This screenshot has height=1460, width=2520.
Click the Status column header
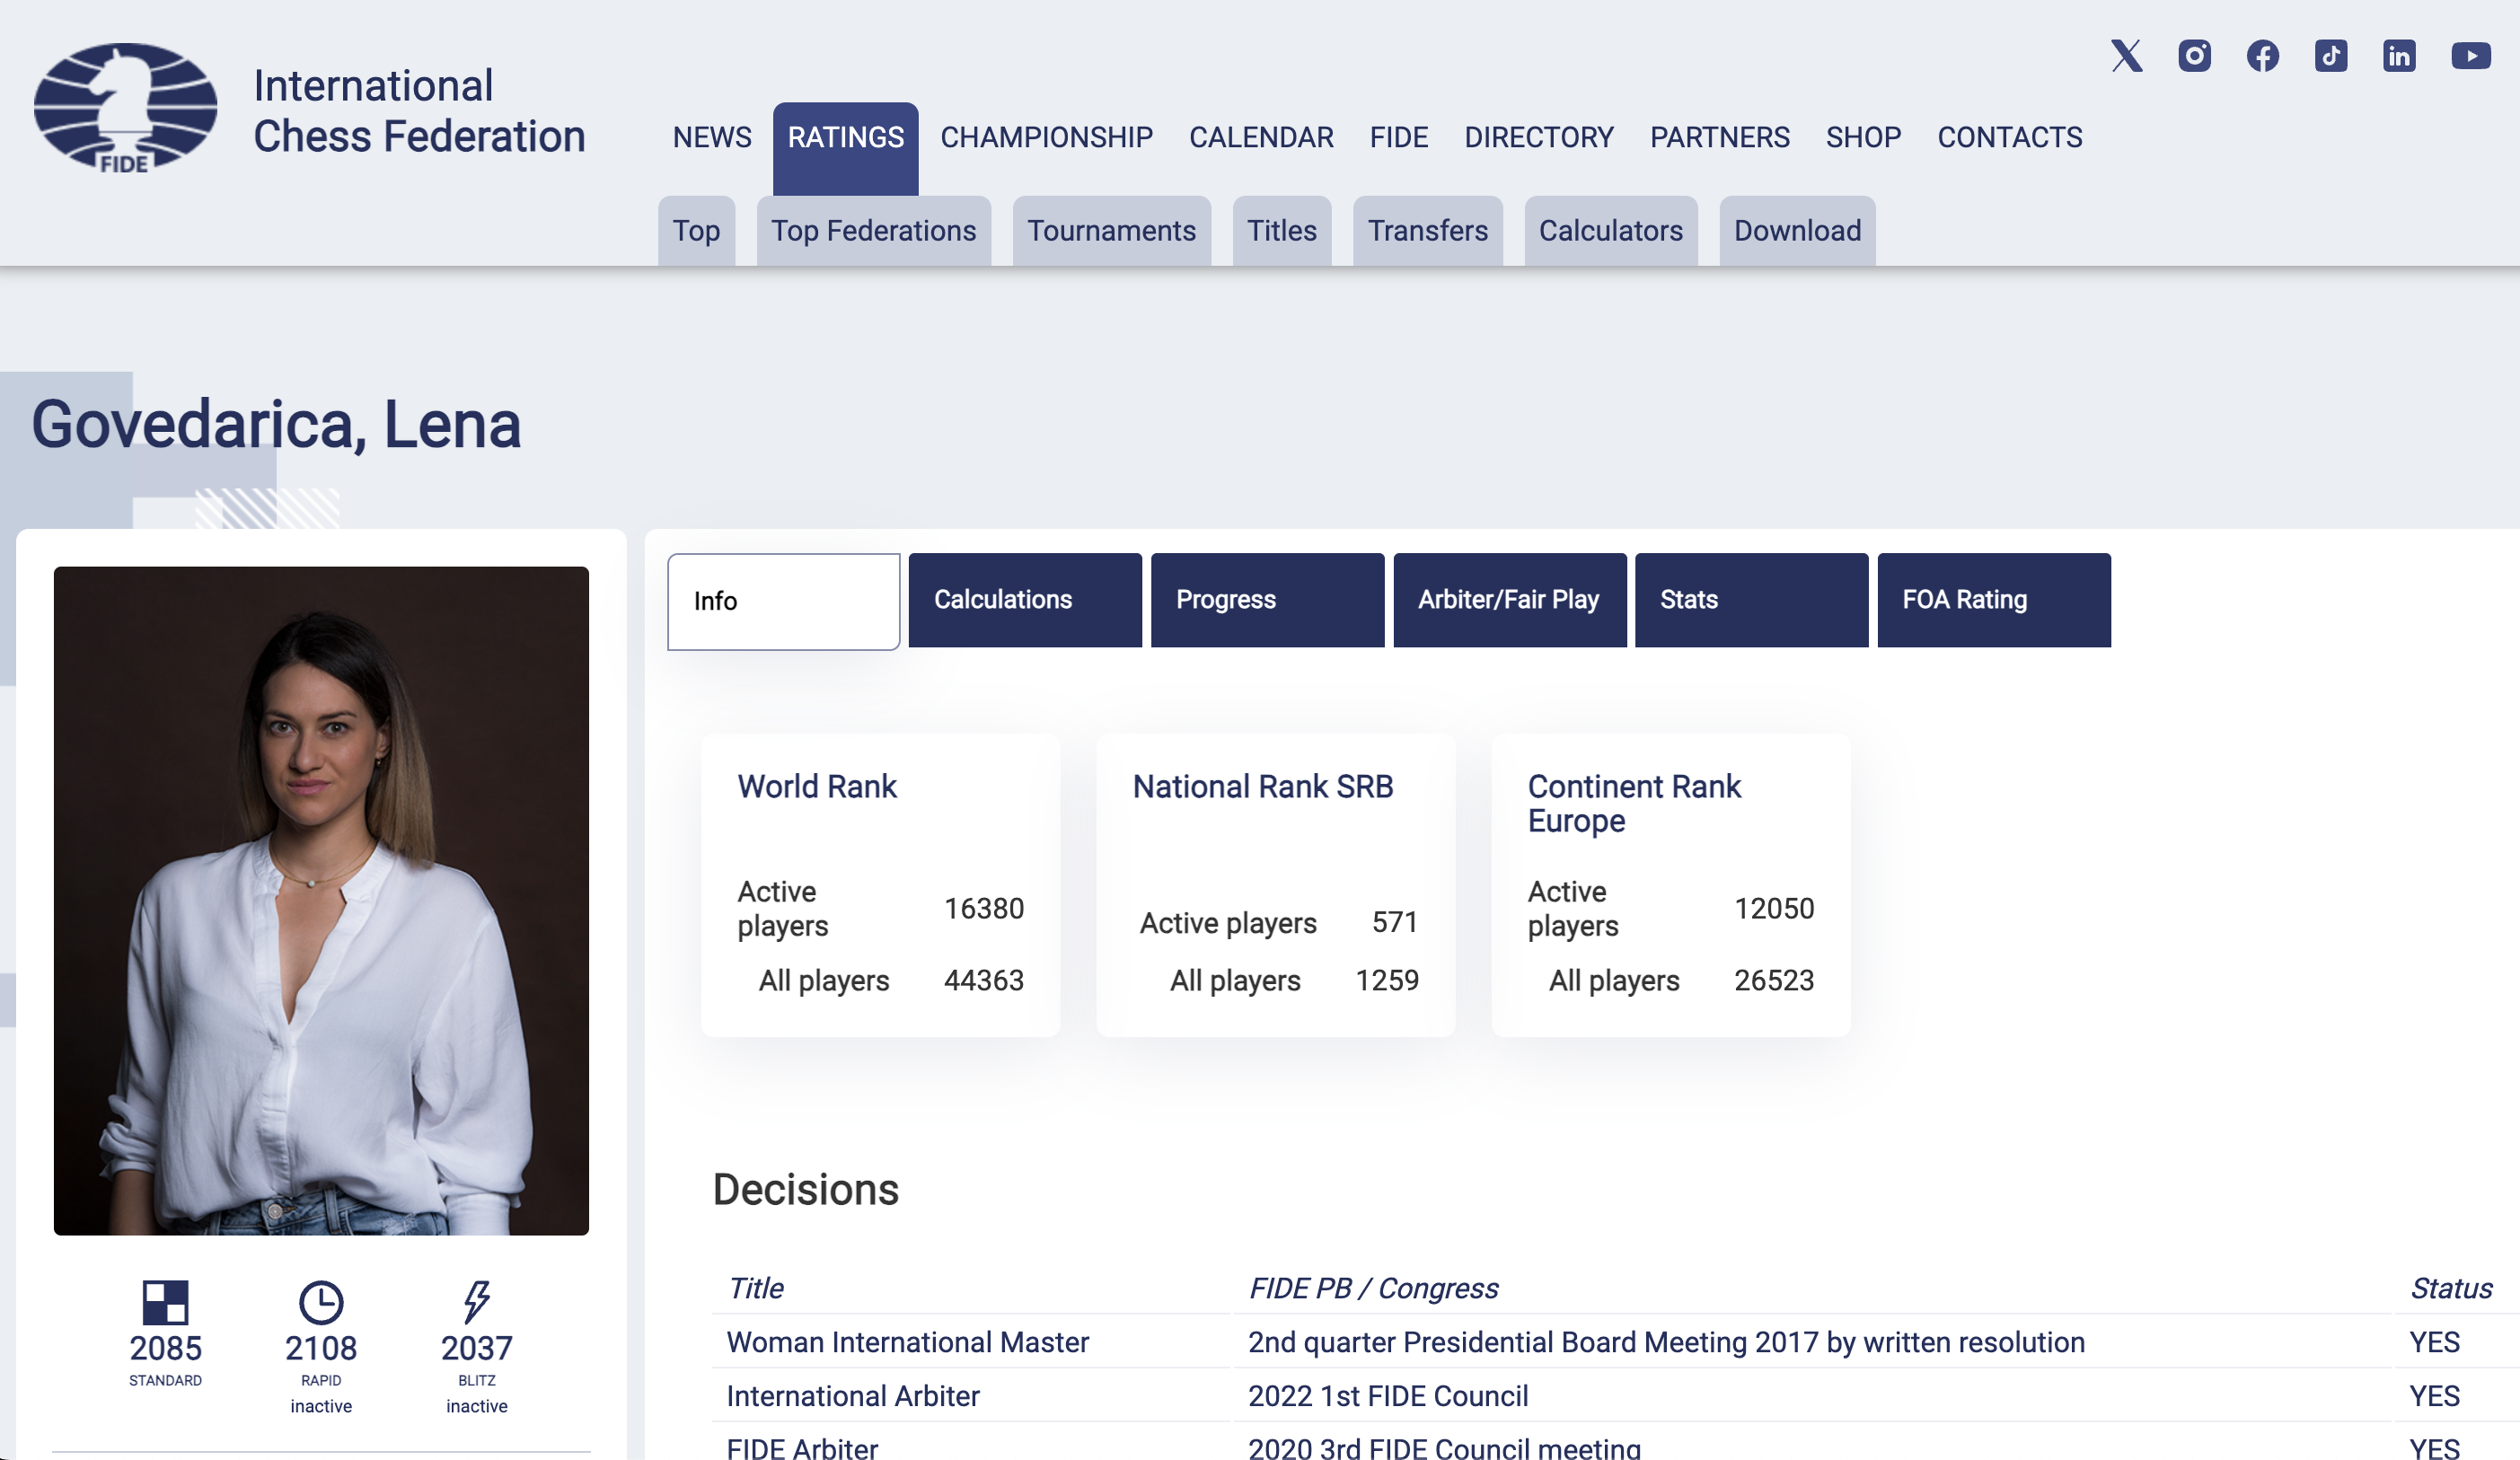(2450, 1288)
